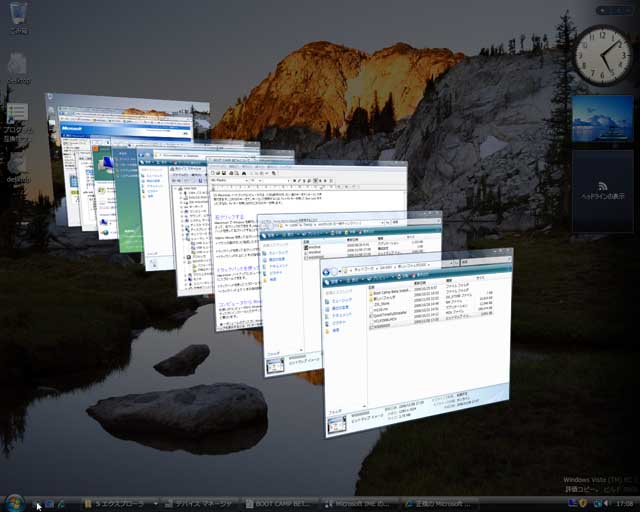Open the プログラム互換性 desktop icon
This screenshot has height=512, width=640.
click(x=18, y=122)
